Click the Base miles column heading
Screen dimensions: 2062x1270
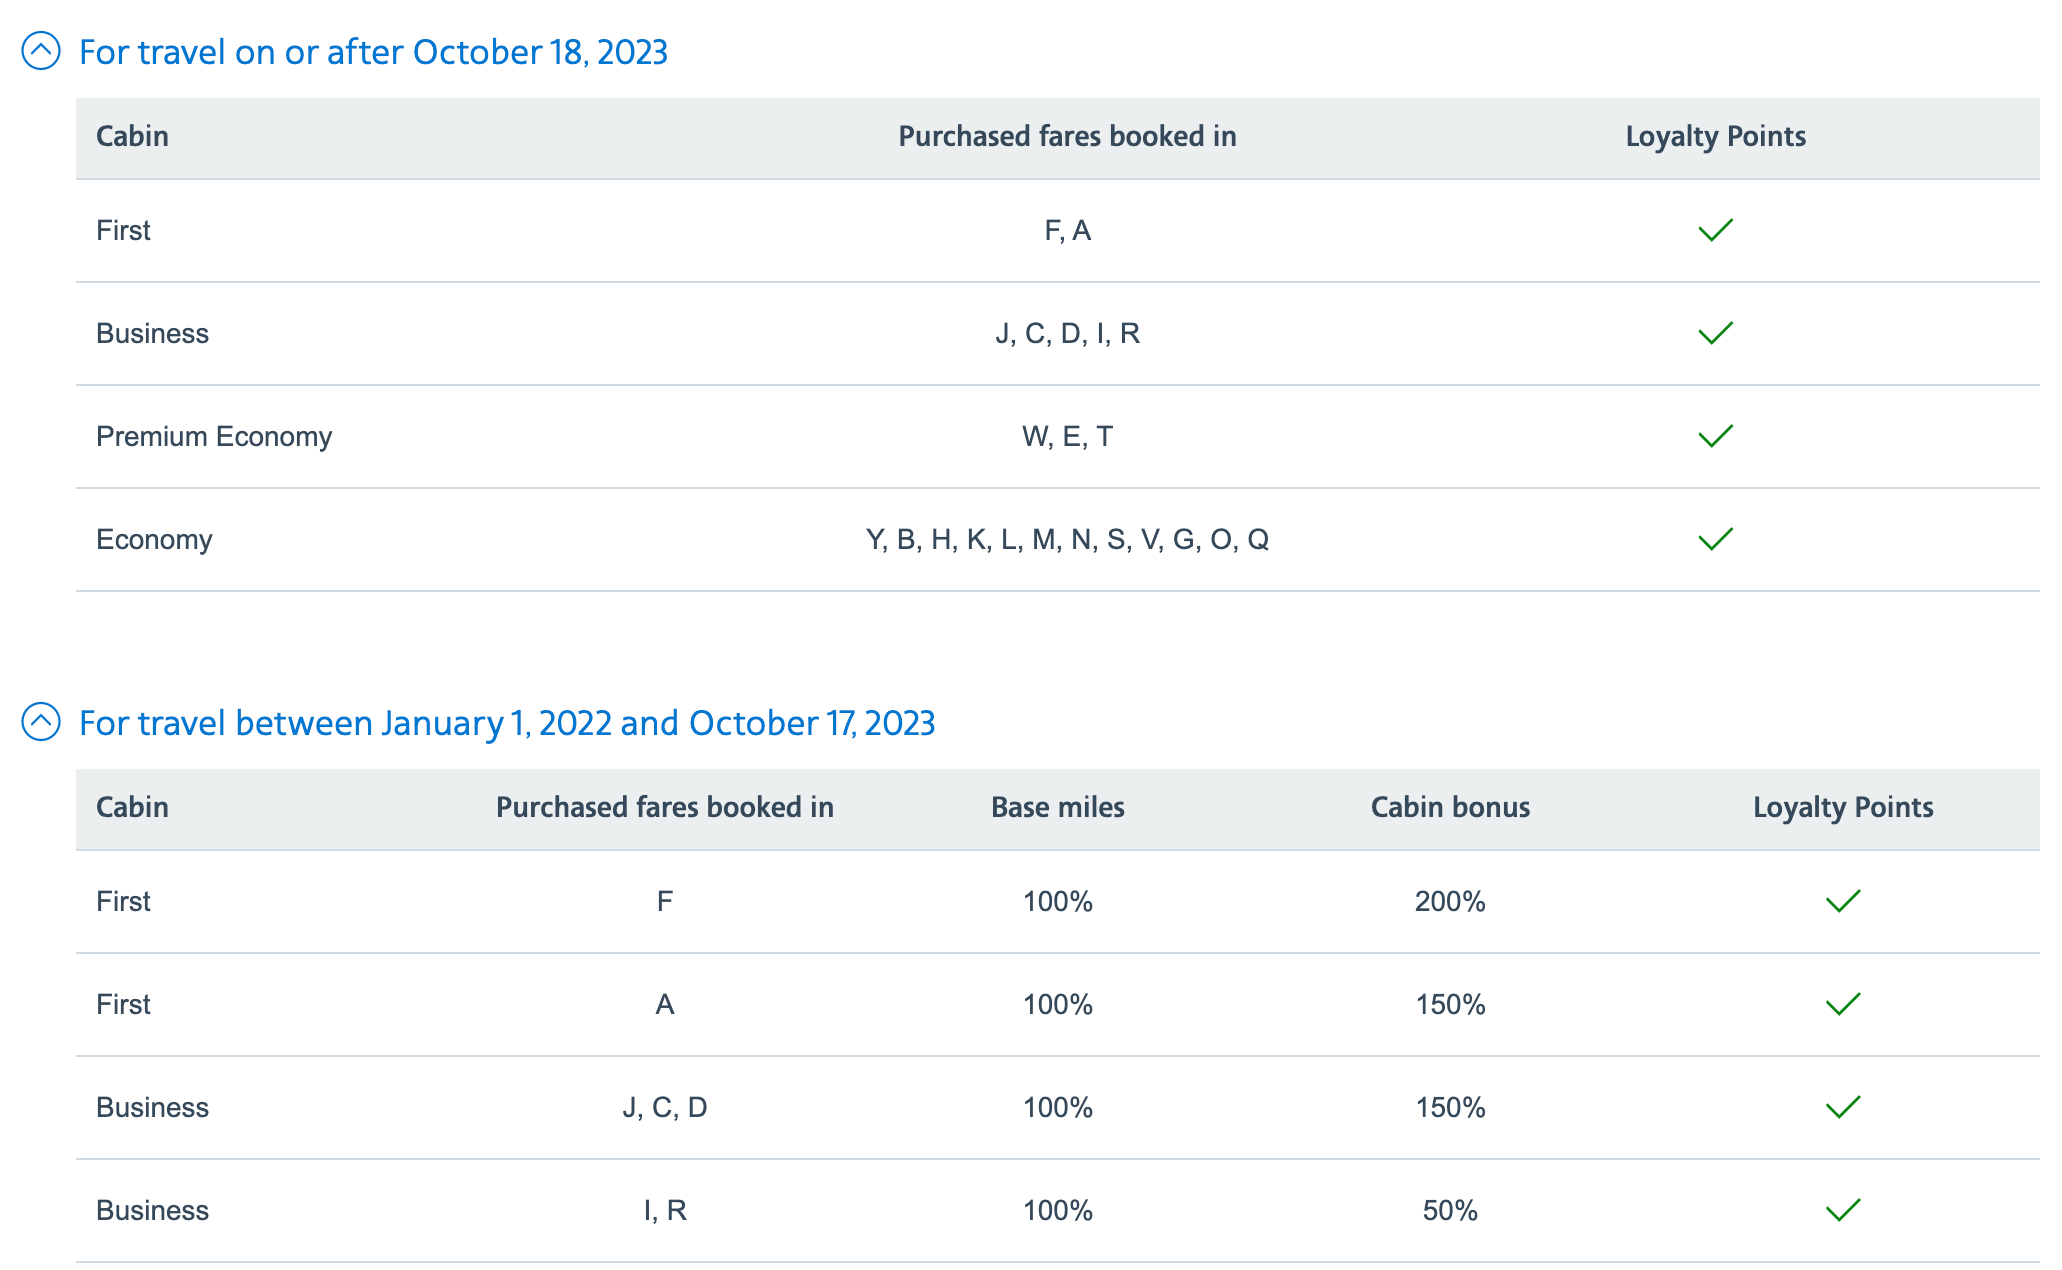pos(1056,808)
